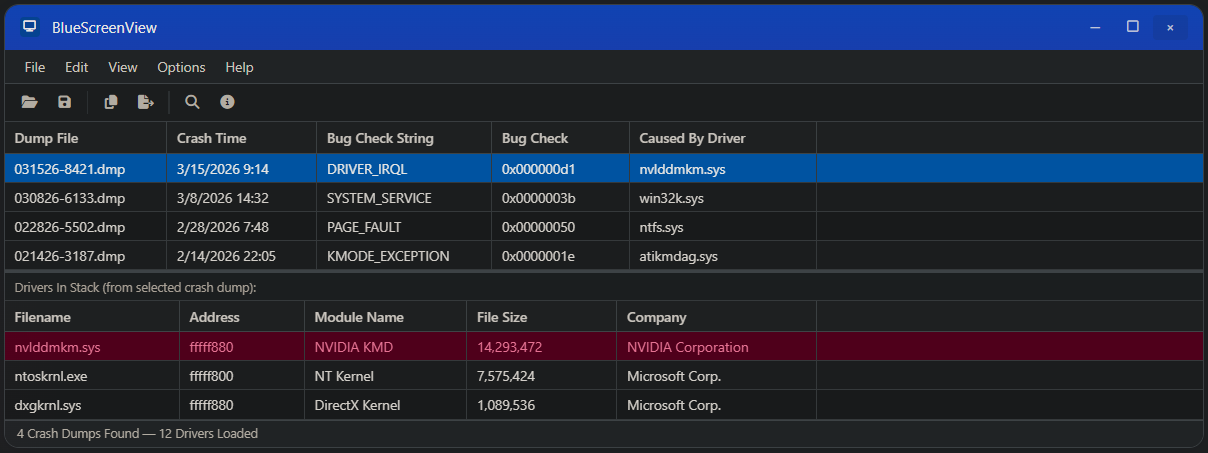This screenshot has height=453, width=1208.
Task: Click the Find magnifier toolbar icon
Action: pyautogui.click(x=192, y=102)
